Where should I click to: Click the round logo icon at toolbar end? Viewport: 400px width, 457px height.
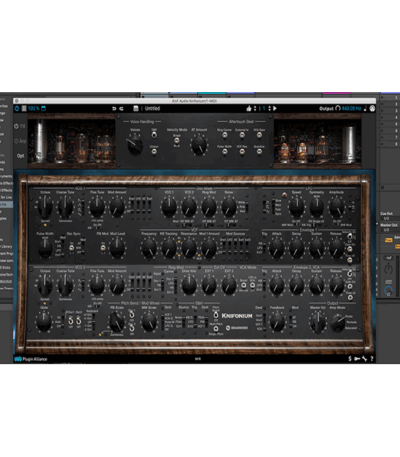pos(372,108)
